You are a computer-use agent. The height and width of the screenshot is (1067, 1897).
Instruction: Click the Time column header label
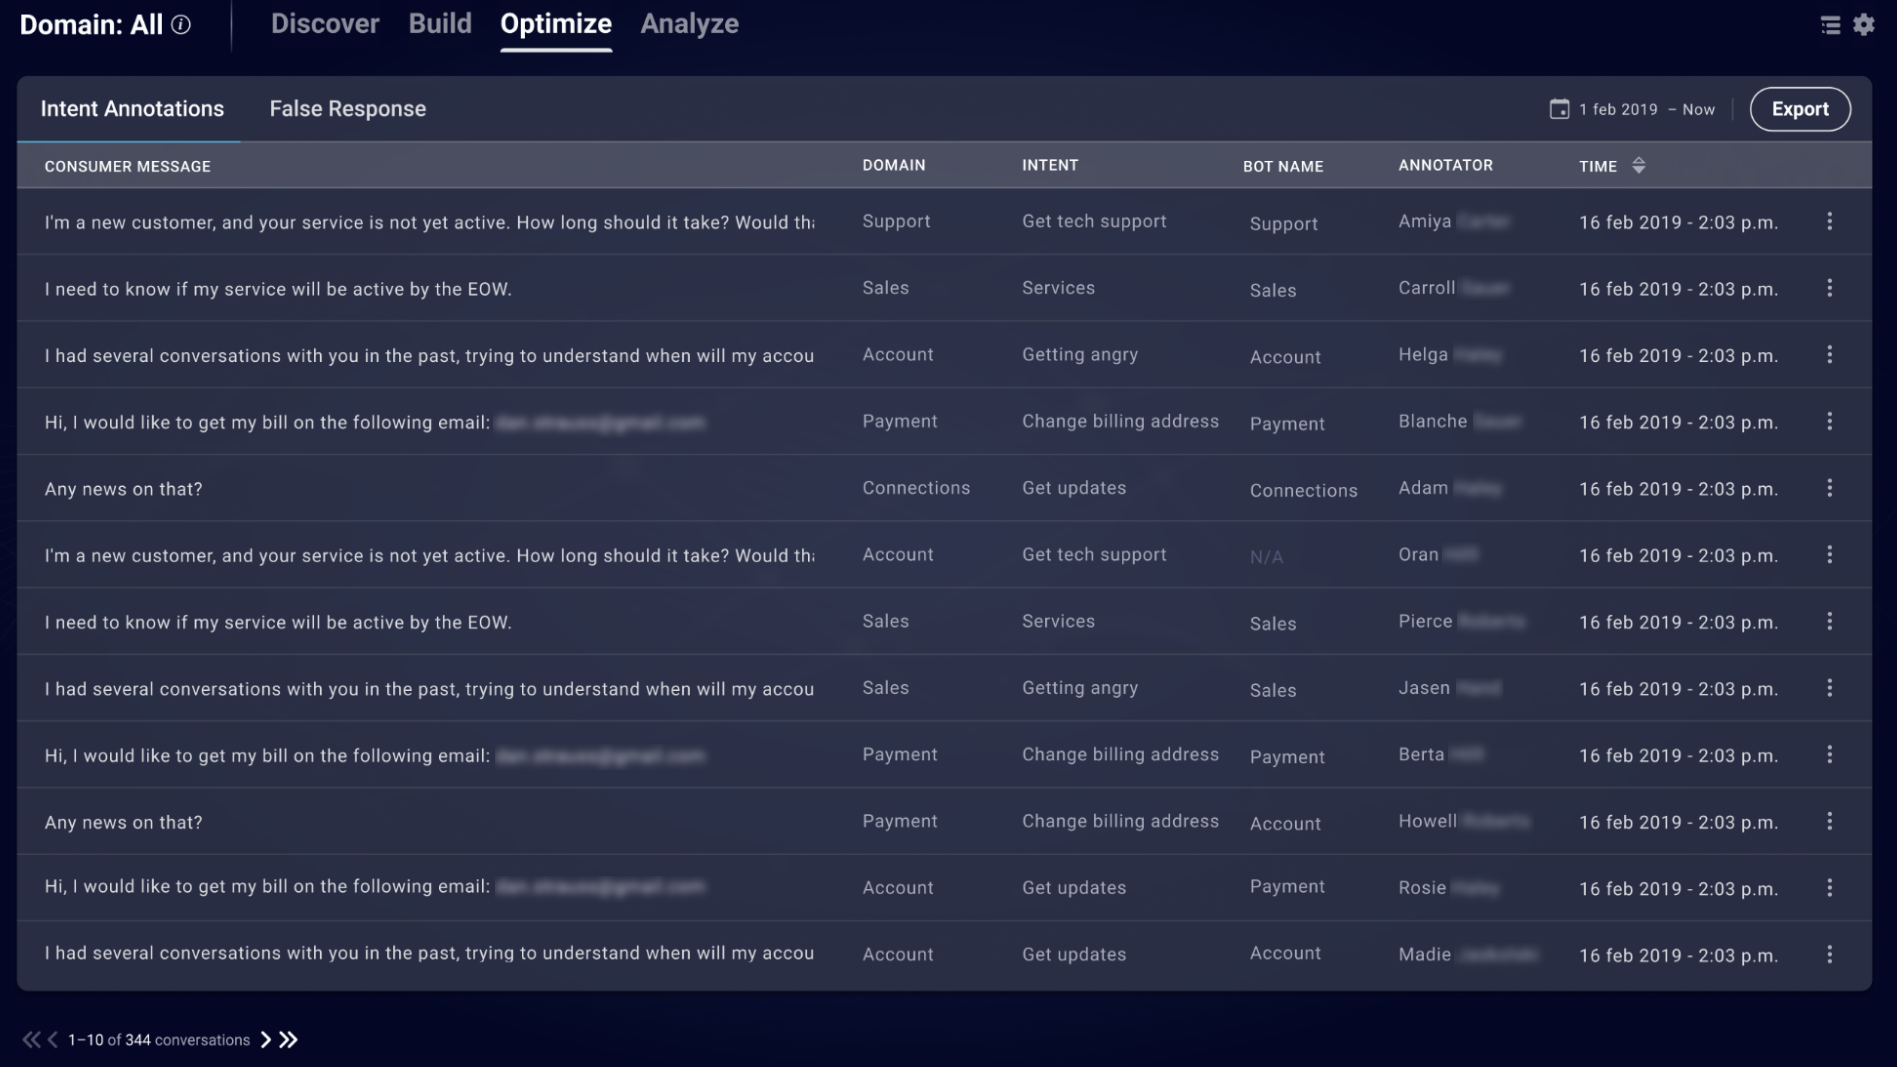tap(1597, 167)
